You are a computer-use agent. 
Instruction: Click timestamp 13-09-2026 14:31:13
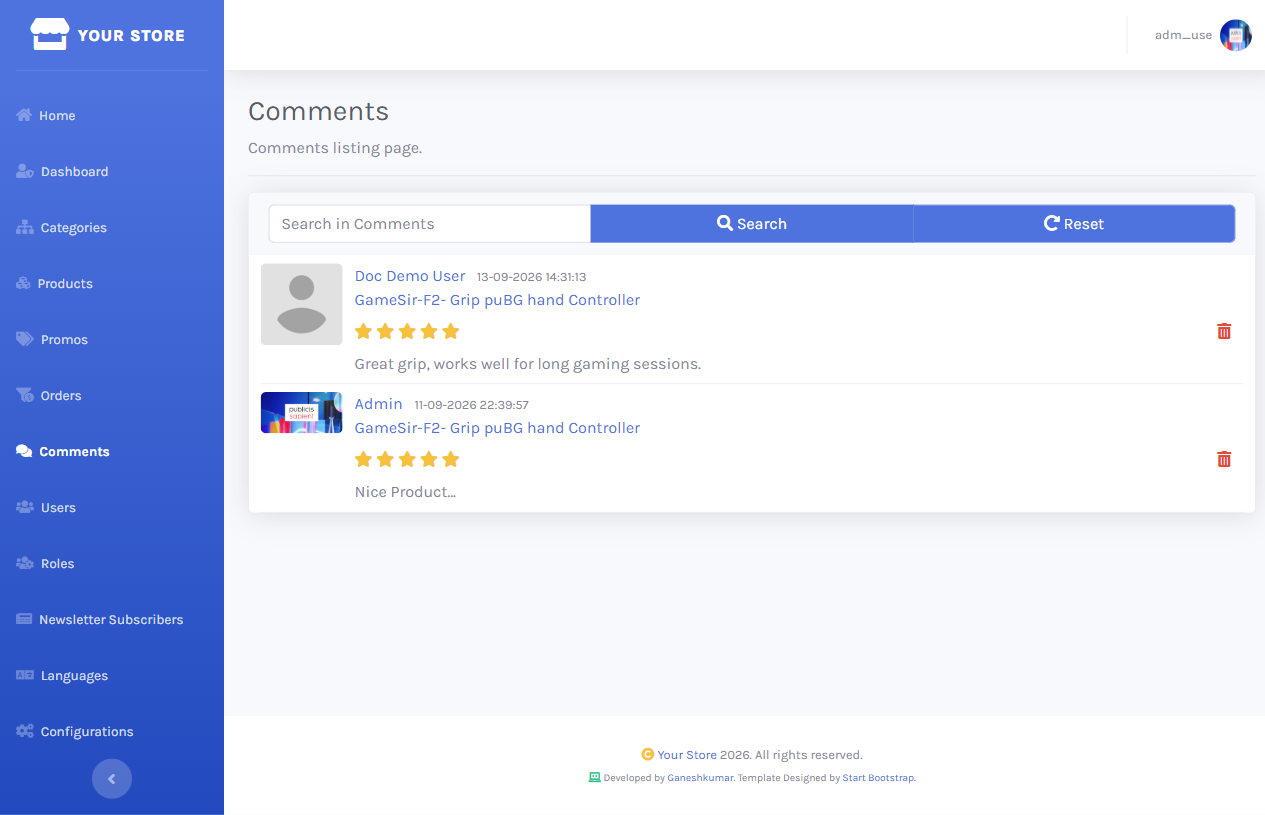531,277
